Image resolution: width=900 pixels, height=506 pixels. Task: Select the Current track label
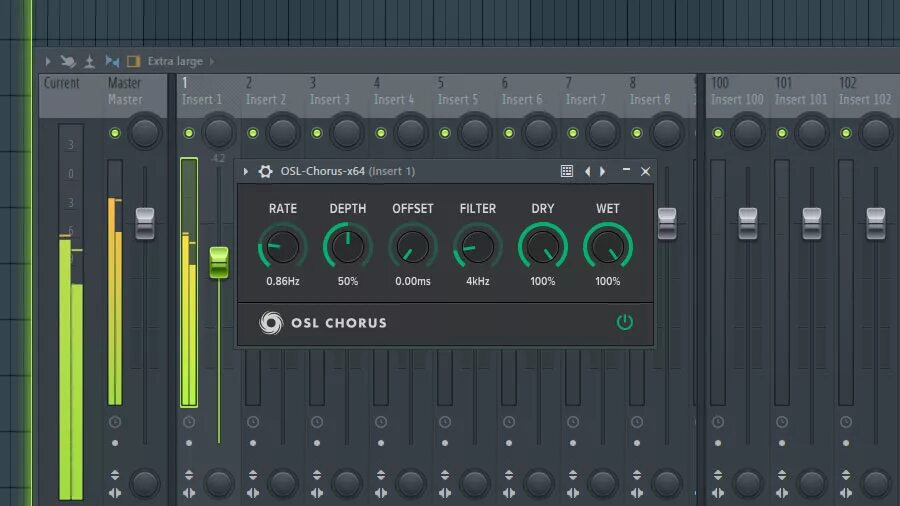click(62, 83)
